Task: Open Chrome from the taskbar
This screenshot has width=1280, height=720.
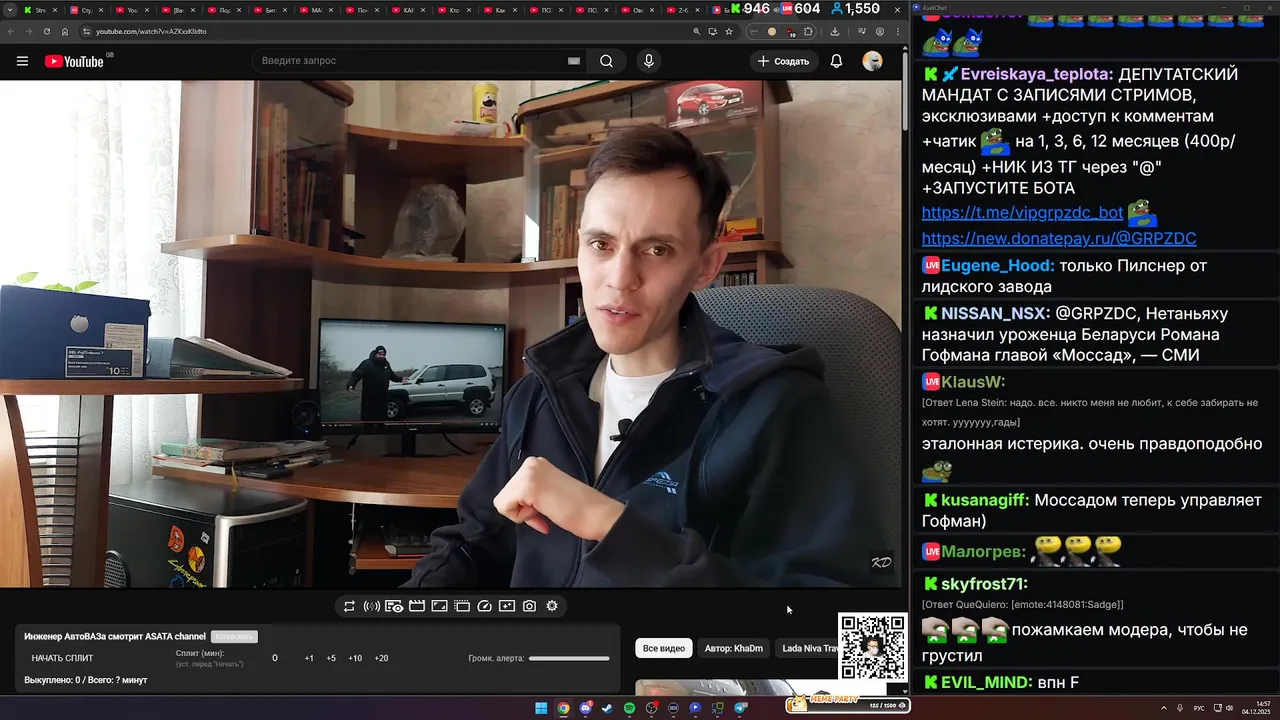Action: 563,708
